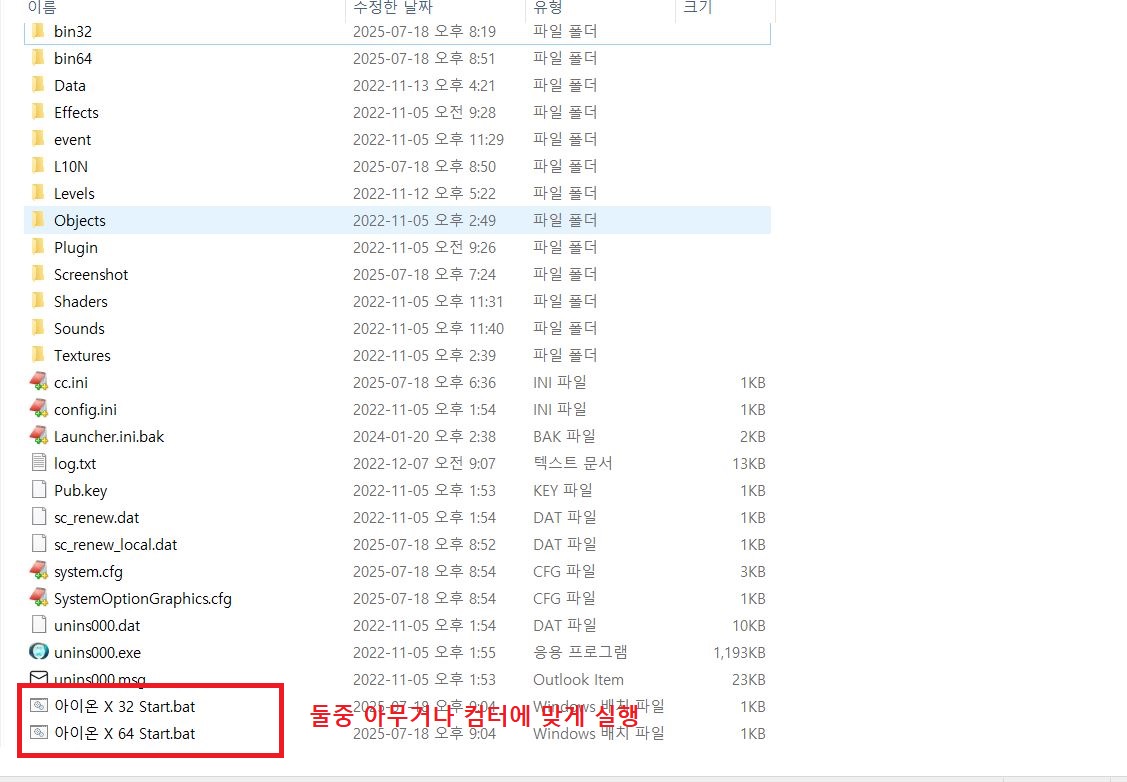
Task: Select the Objects folder row
Action: [397, 221]
